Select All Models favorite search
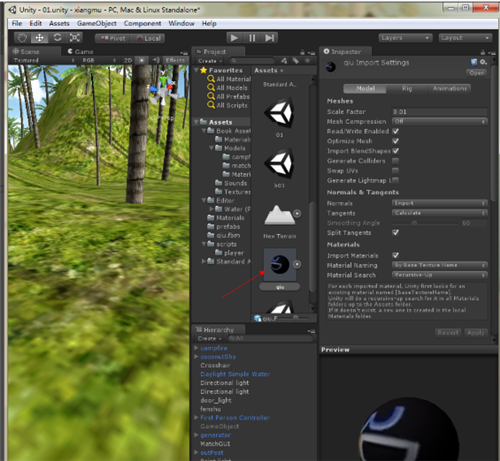 click(227, 88)
